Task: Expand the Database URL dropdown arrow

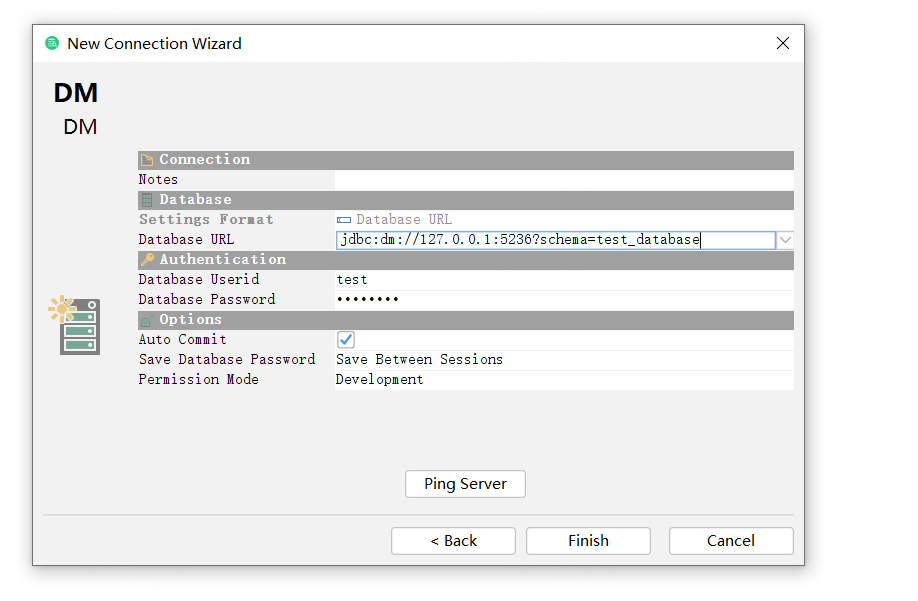Action: [785, 240]
